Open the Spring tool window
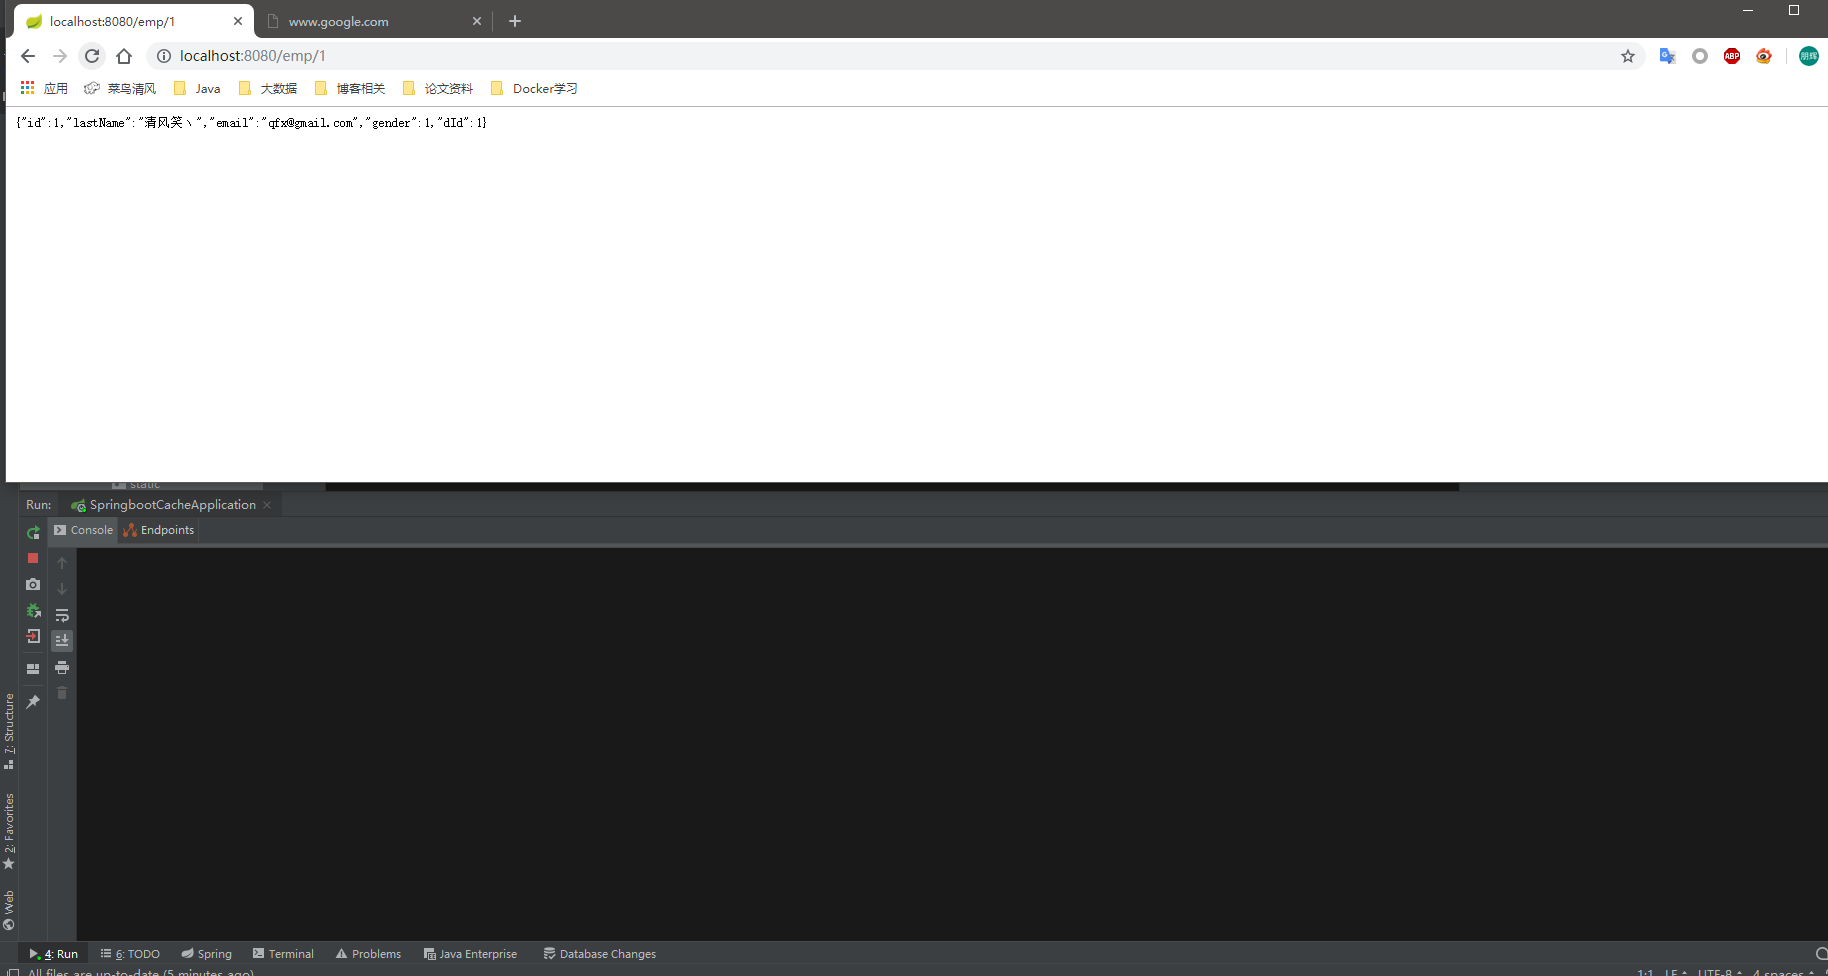The height and width of the screenshot is (976, 1828). (206, 954)
